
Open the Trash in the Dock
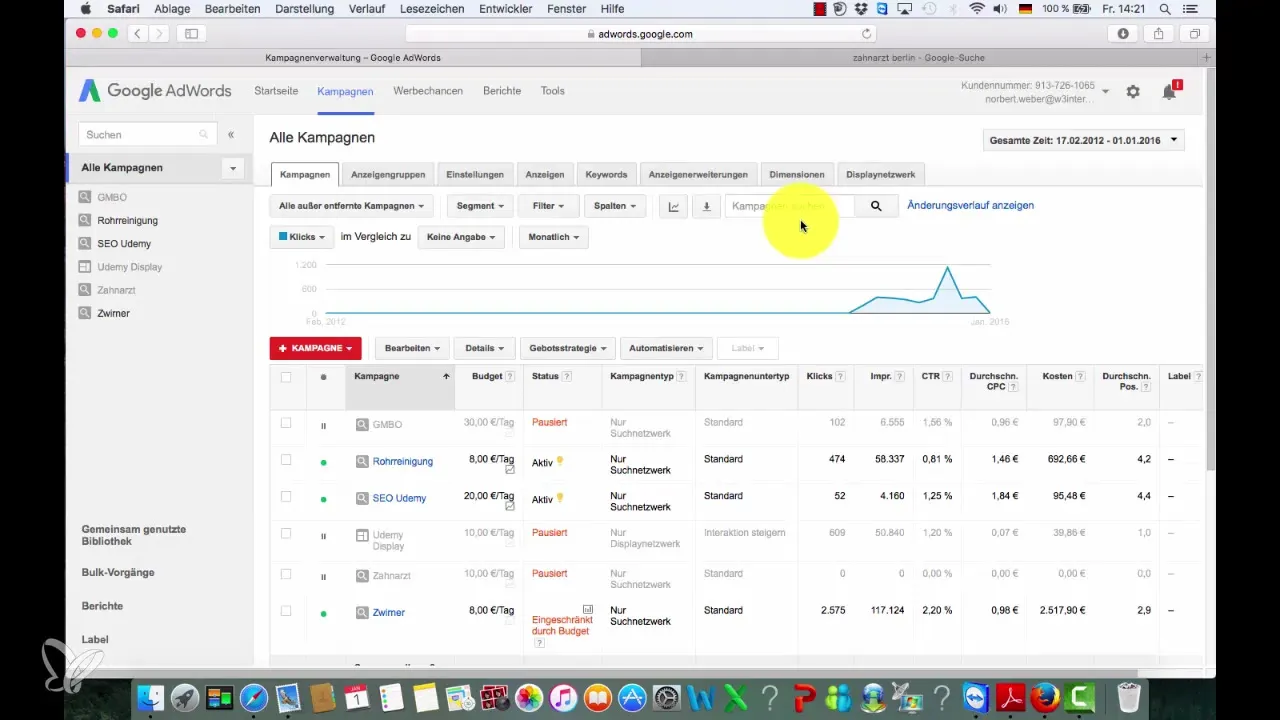[x=1128, y=697]
